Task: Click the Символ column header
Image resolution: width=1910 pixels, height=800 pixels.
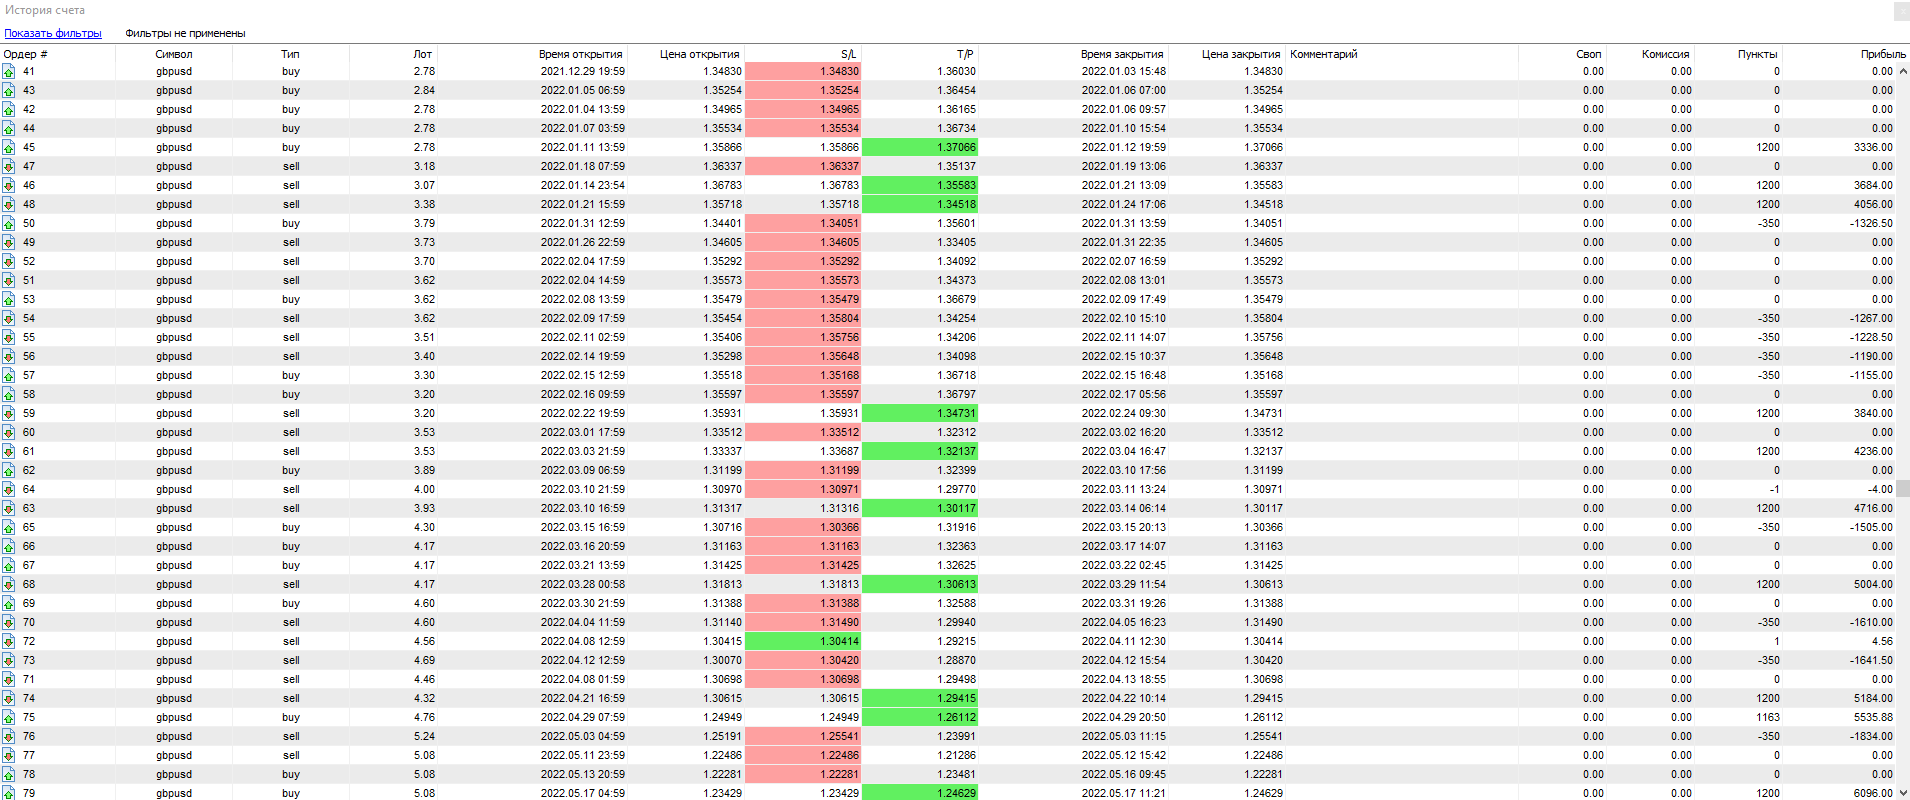Action: tap(174, 55)
